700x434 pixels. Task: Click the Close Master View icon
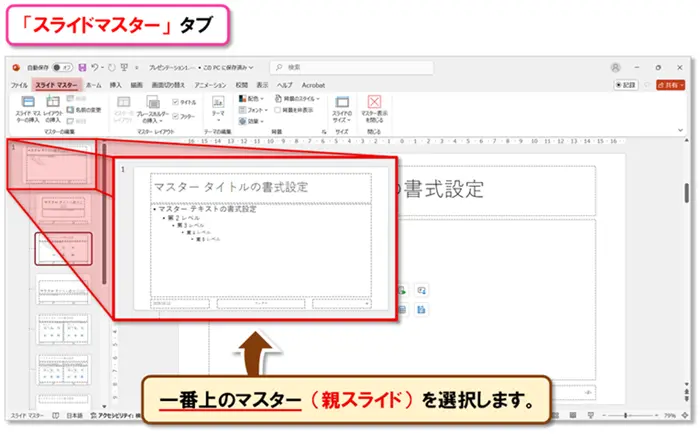(374, 102)
